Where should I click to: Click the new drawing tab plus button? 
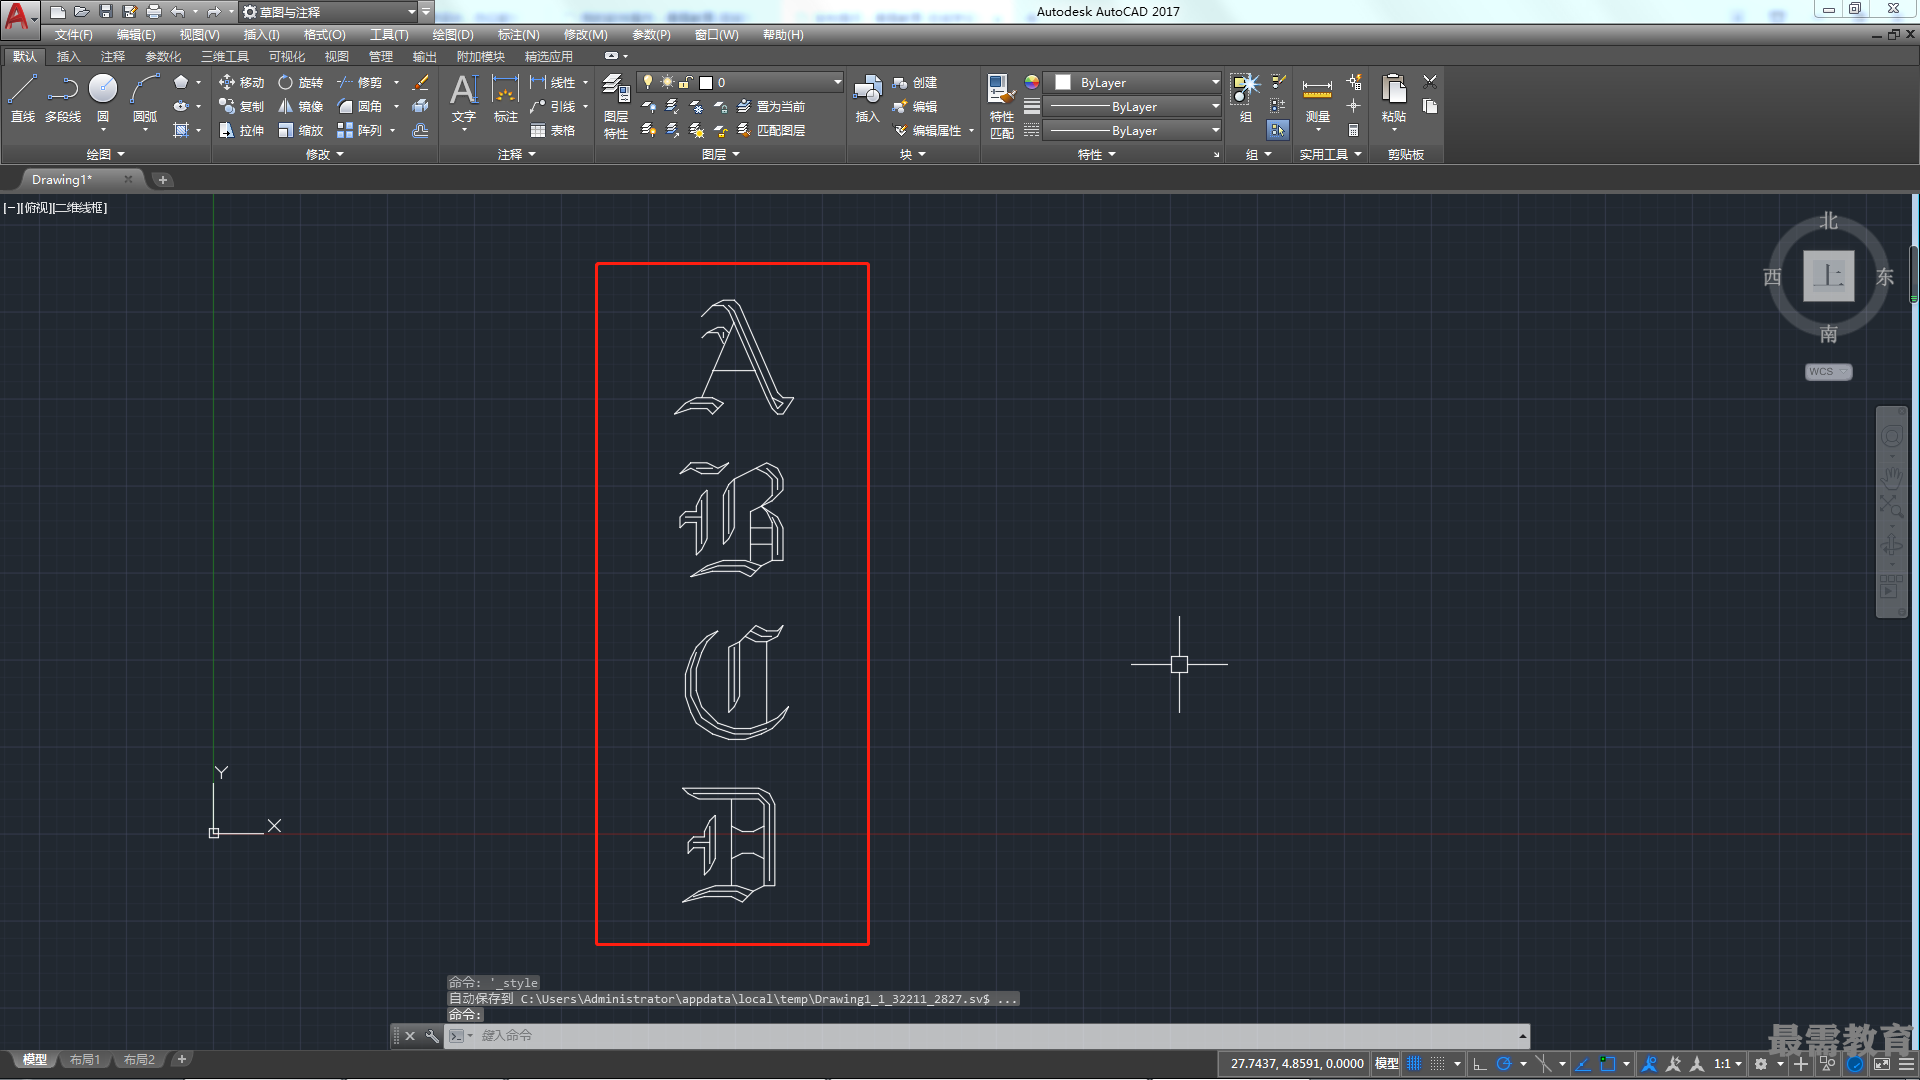point(162,180)
